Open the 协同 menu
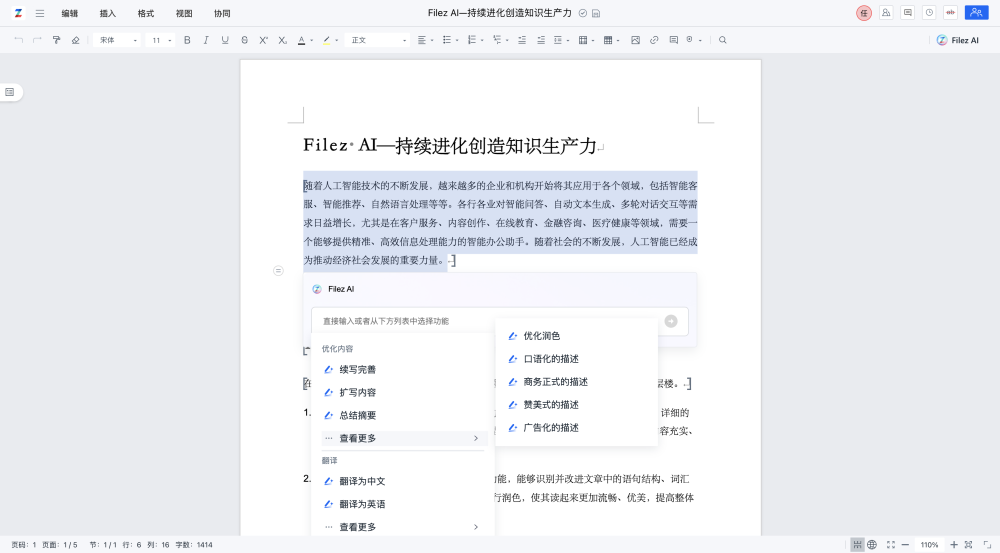Viewport: 1000px width, 553px height. pyautogui.click(x=222, y=13)
